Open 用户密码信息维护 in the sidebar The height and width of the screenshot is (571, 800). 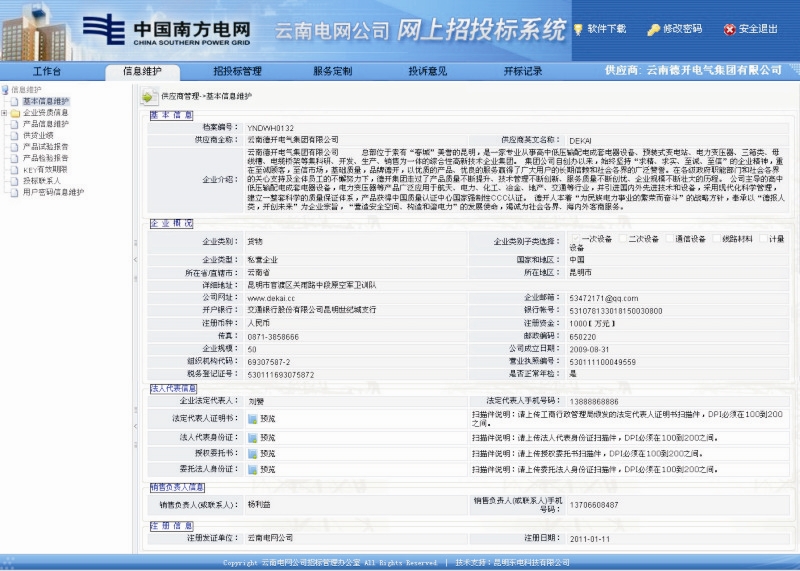(x=53, y=191)
